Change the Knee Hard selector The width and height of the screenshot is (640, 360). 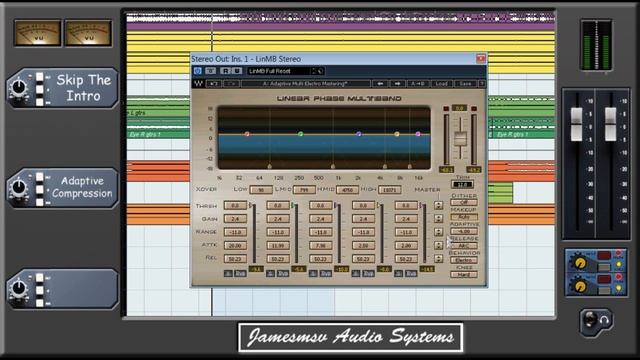click(464, 274)
